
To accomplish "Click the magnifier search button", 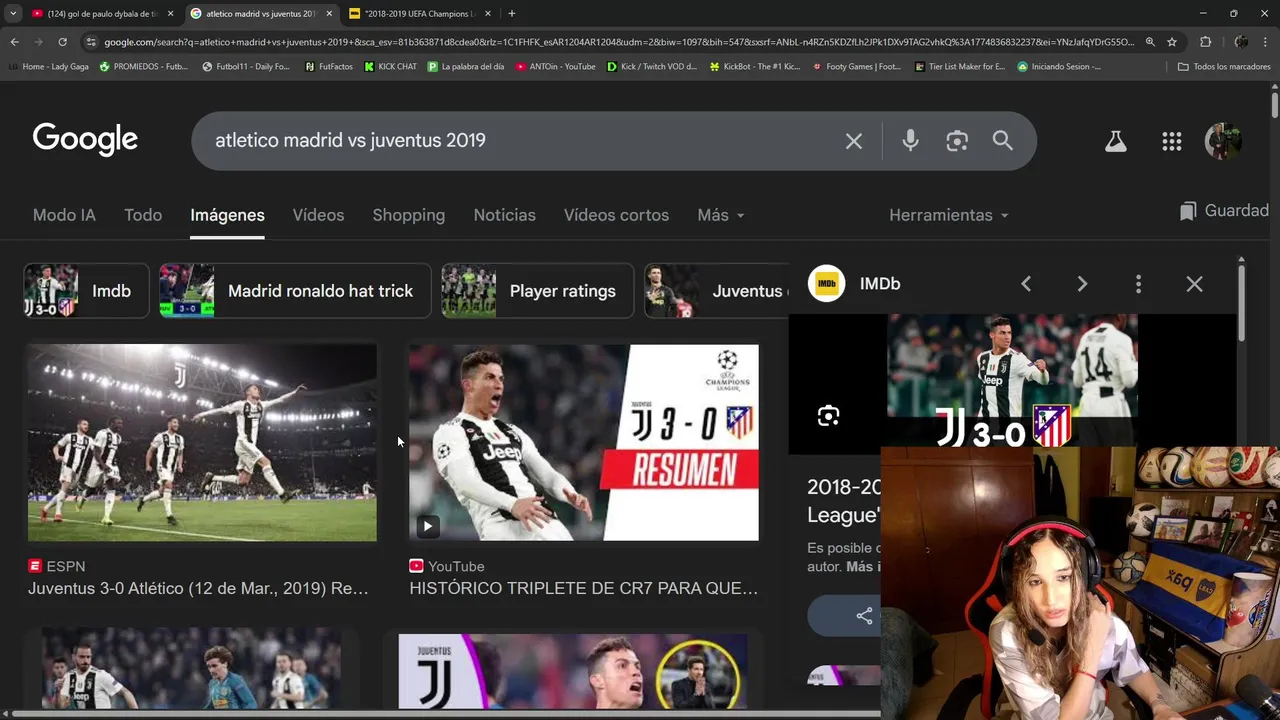I will [1003, 141].
